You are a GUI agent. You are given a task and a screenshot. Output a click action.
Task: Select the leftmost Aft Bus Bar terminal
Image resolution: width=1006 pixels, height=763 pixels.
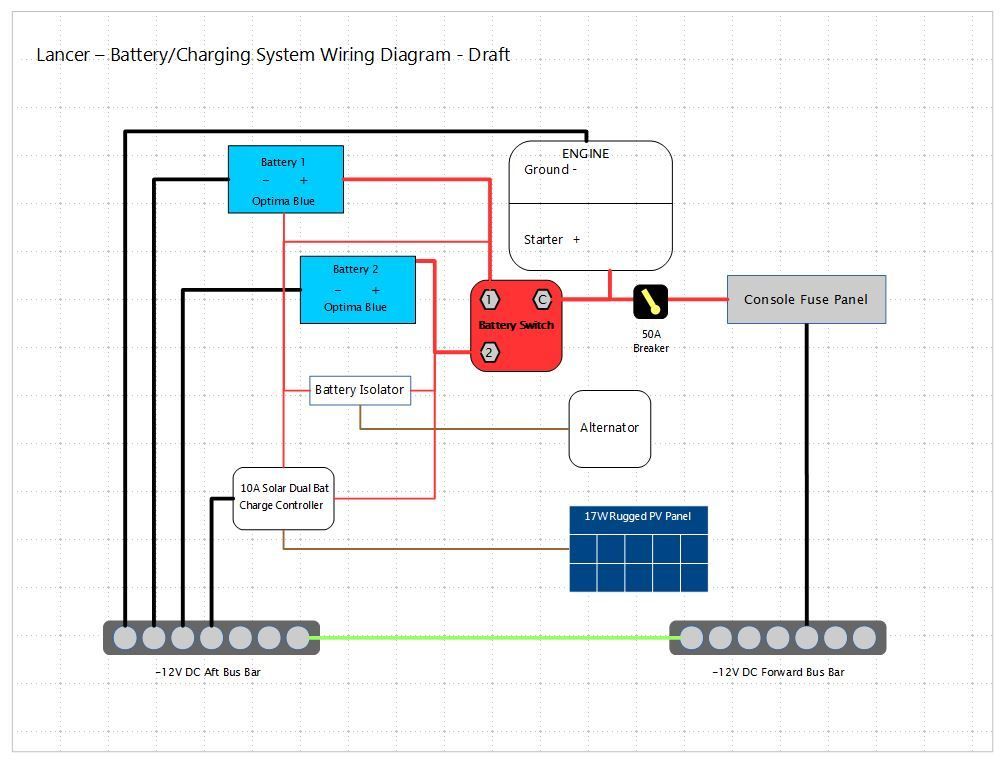coord(125,638)
